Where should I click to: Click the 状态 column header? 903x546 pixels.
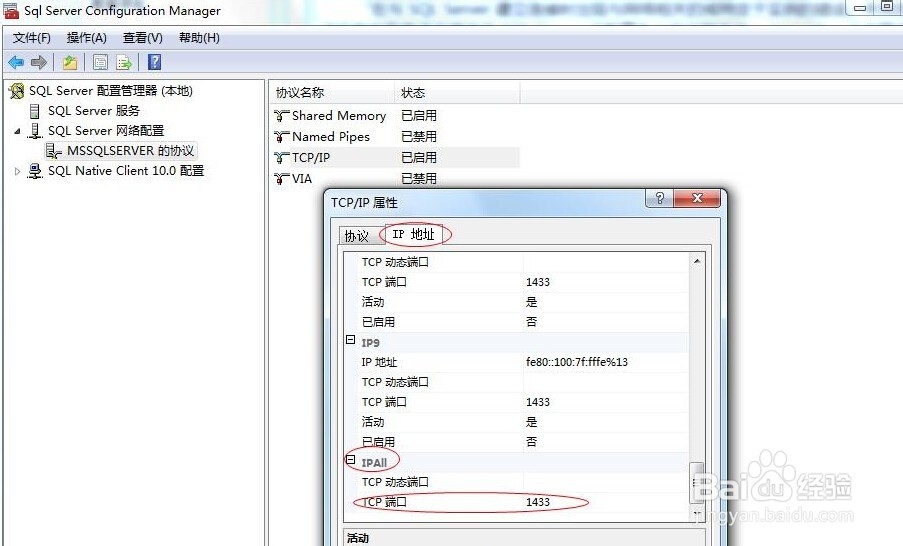(x=457, y=92)
